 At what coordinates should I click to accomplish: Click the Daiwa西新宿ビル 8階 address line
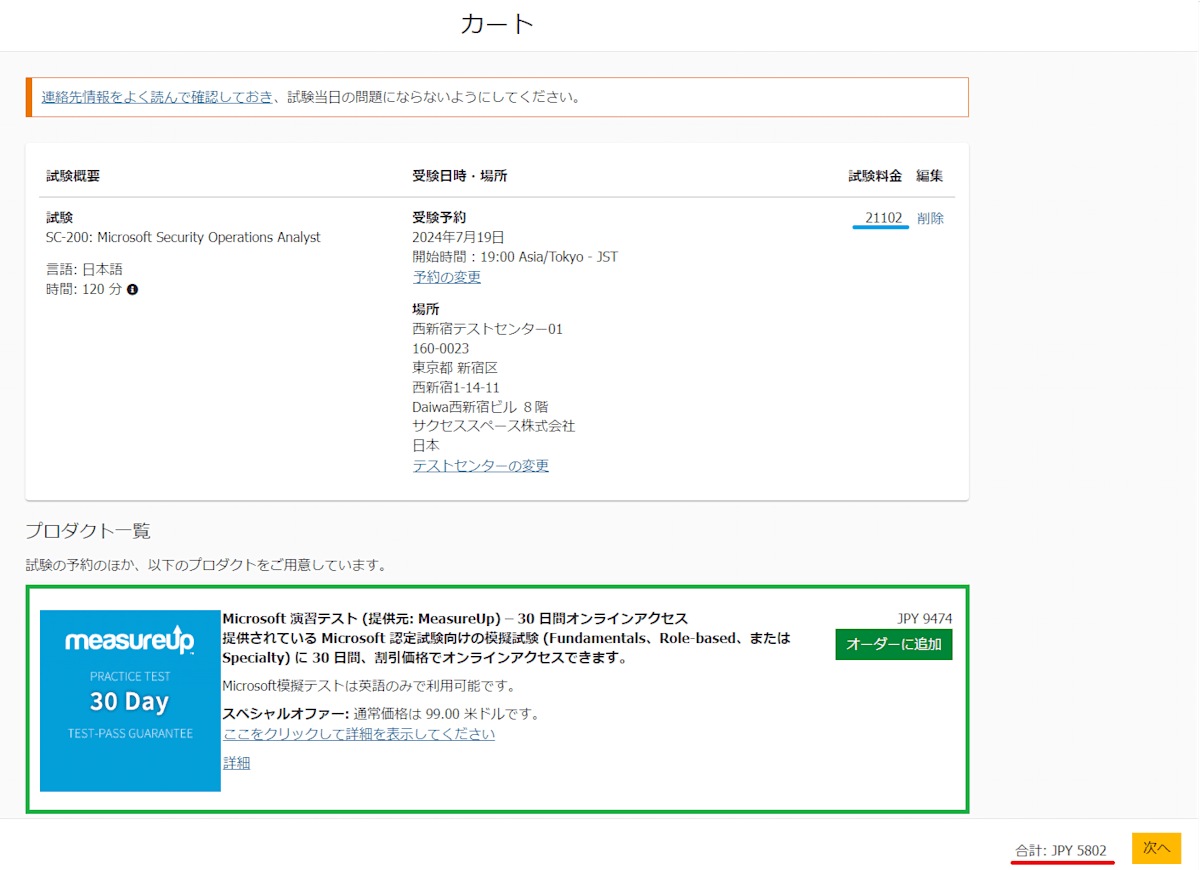point(480,407)
